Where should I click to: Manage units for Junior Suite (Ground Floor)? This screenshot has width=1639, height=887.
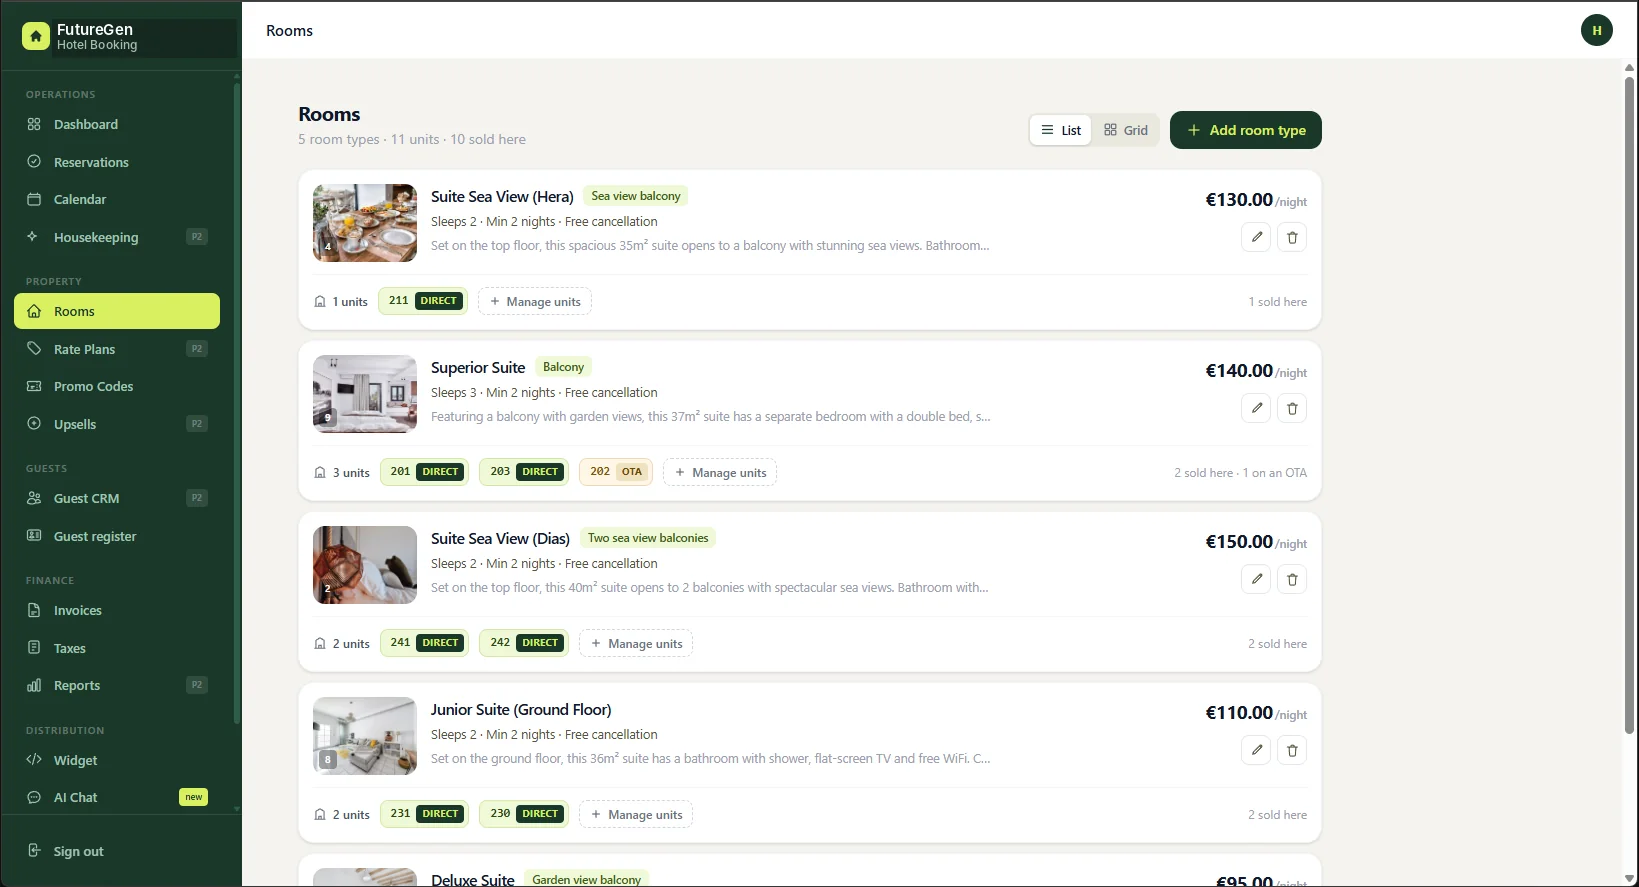coord(636,814)
